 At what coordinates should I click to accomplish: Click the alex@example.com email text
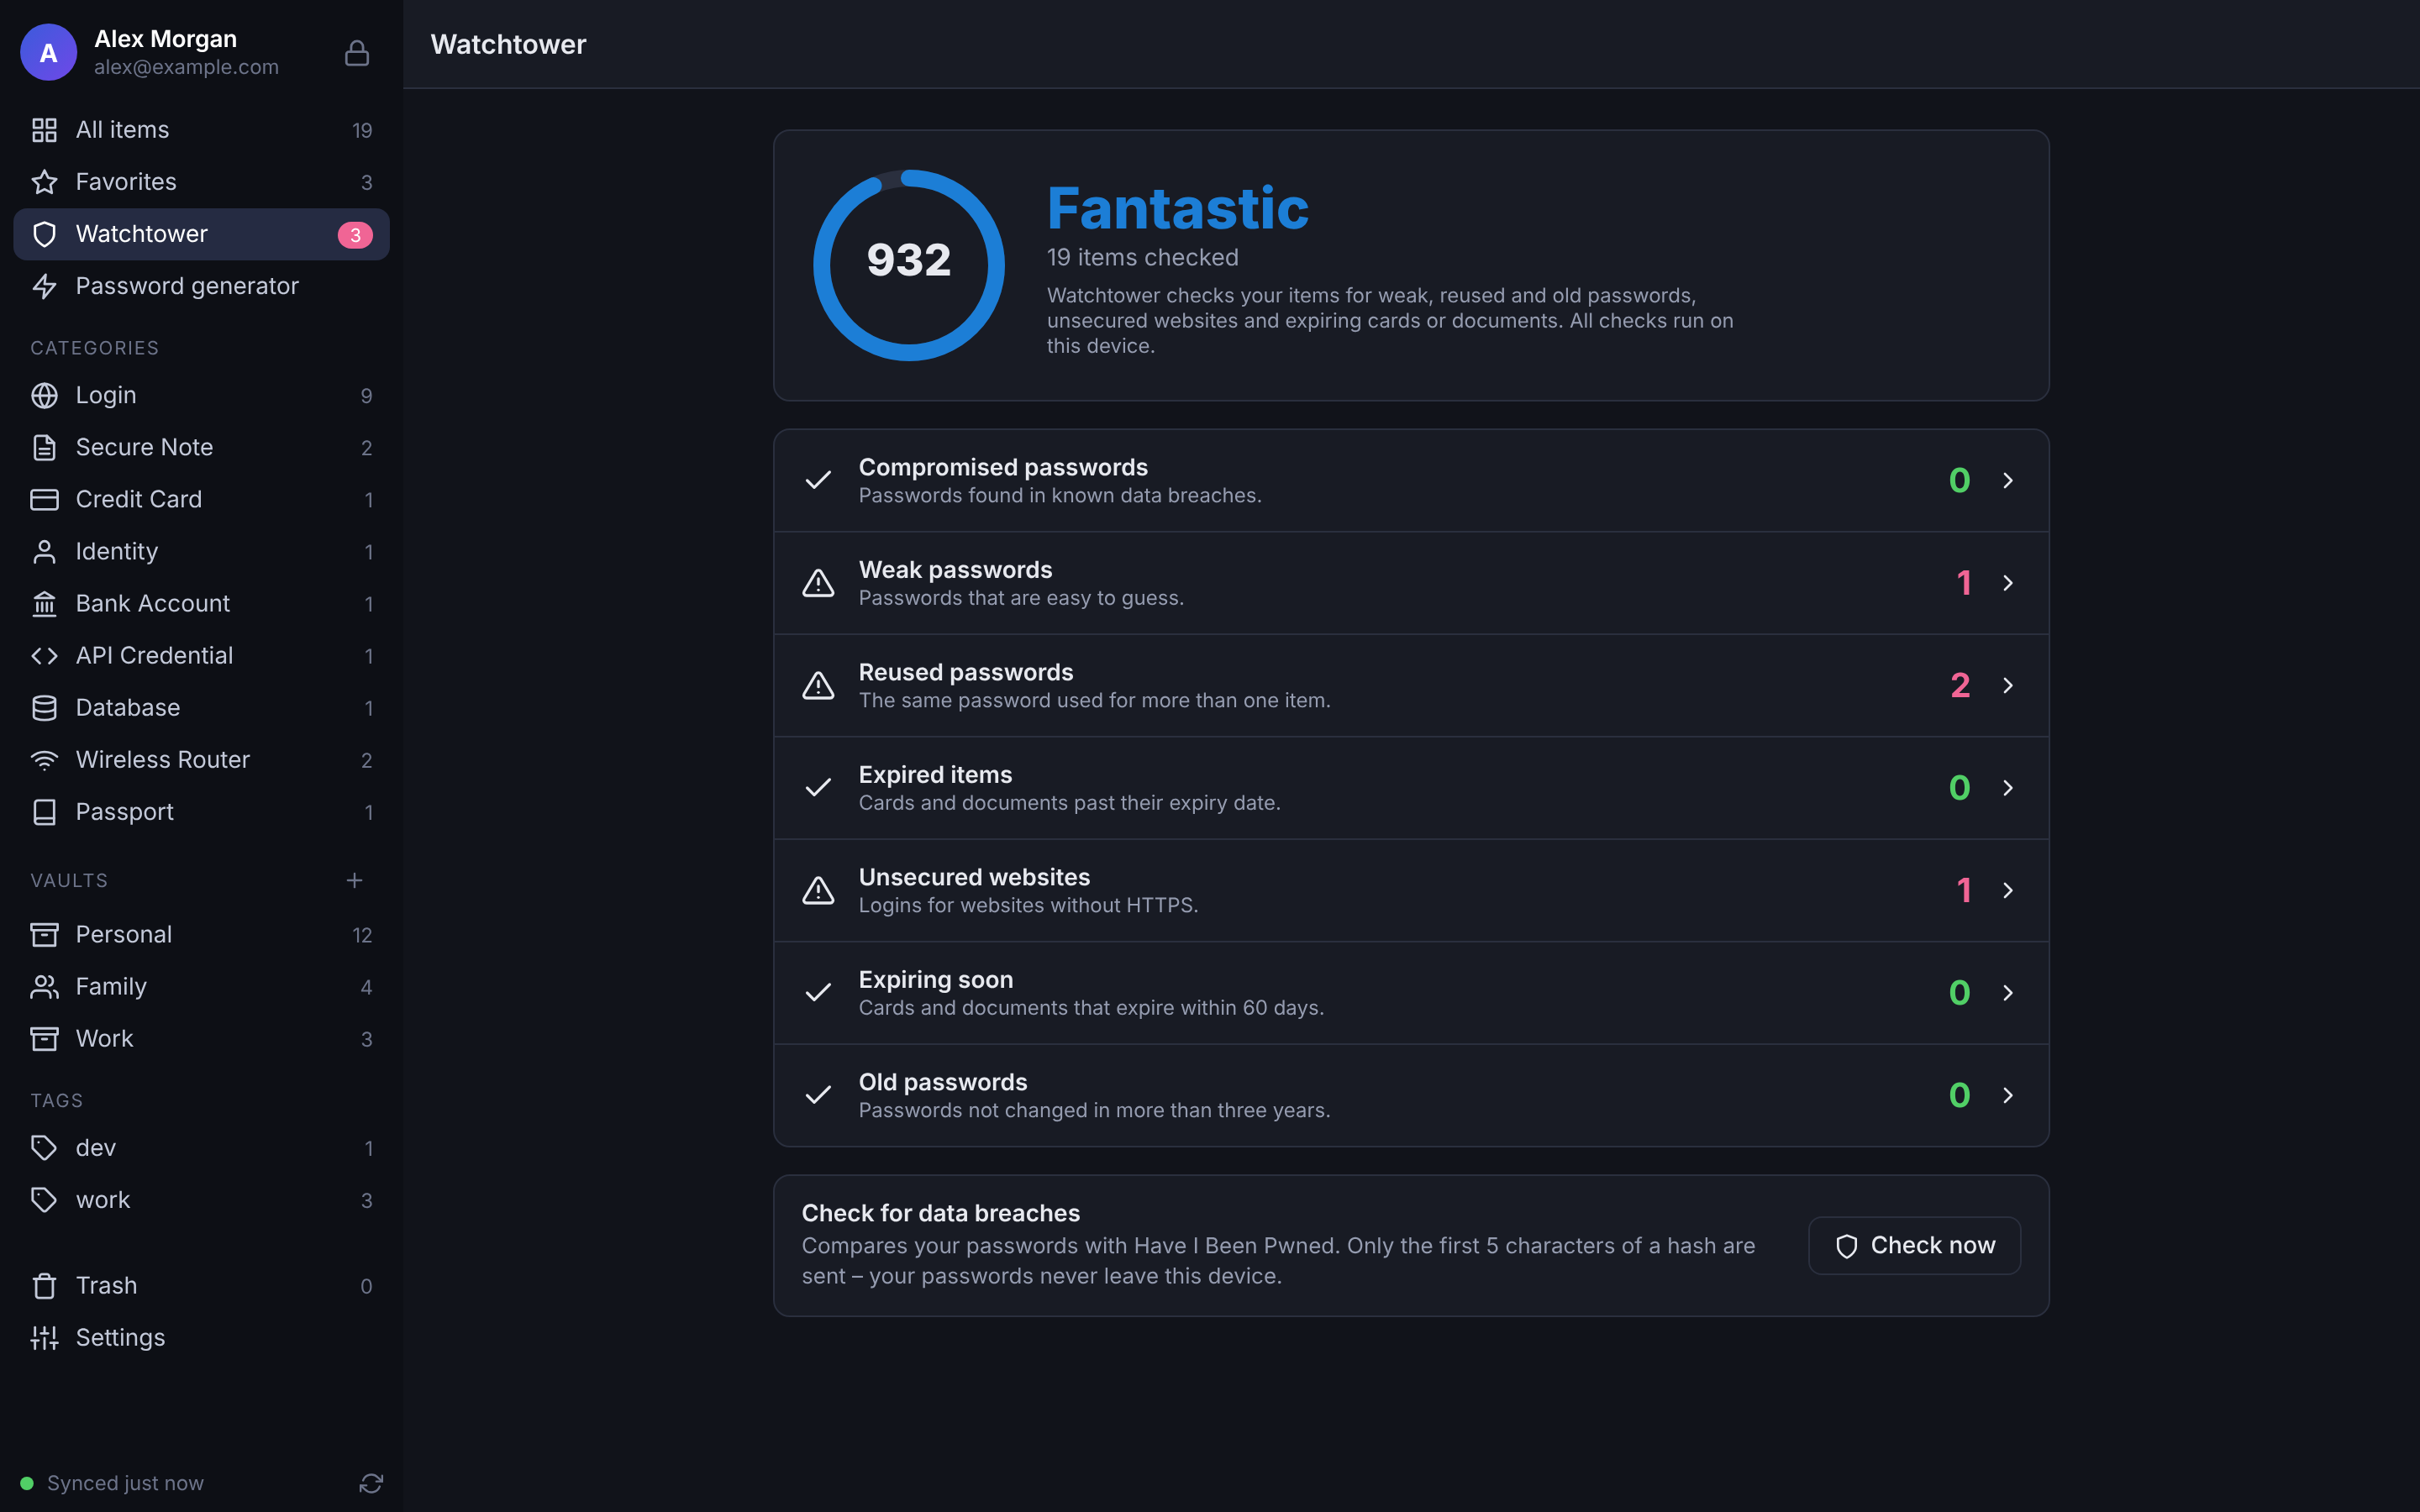[186, 67]
